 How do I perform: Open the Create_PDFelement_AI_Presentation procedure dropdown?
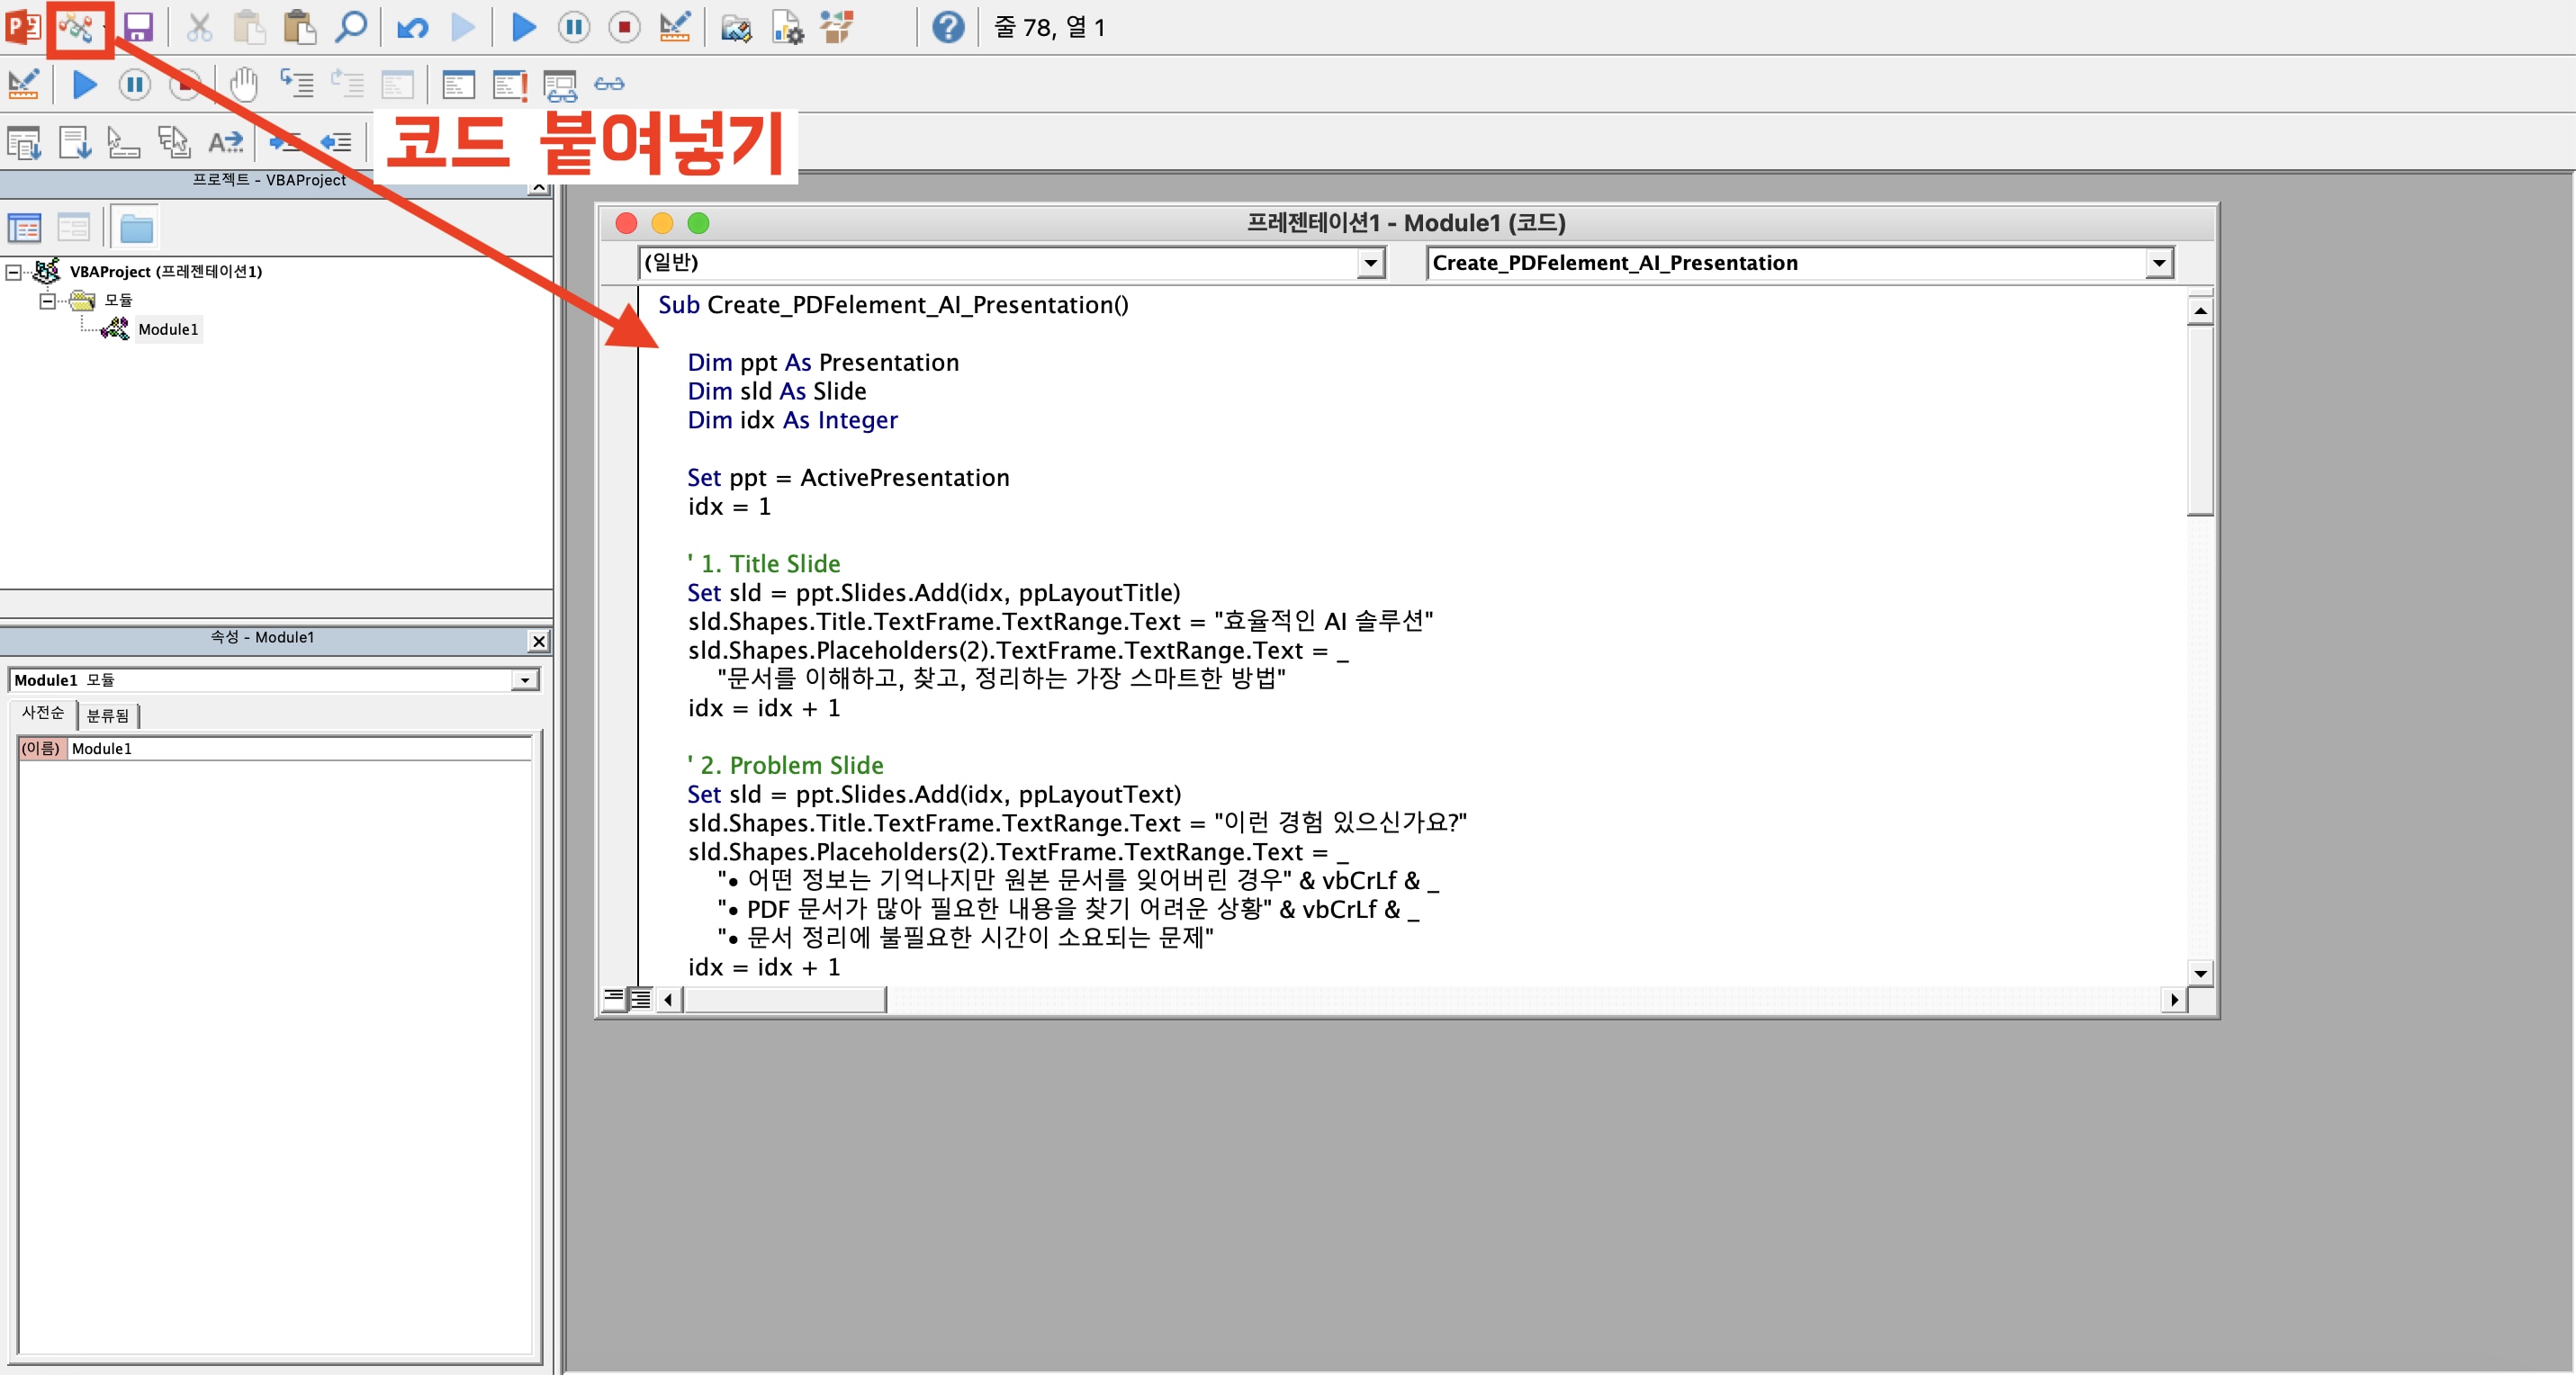2159,263
